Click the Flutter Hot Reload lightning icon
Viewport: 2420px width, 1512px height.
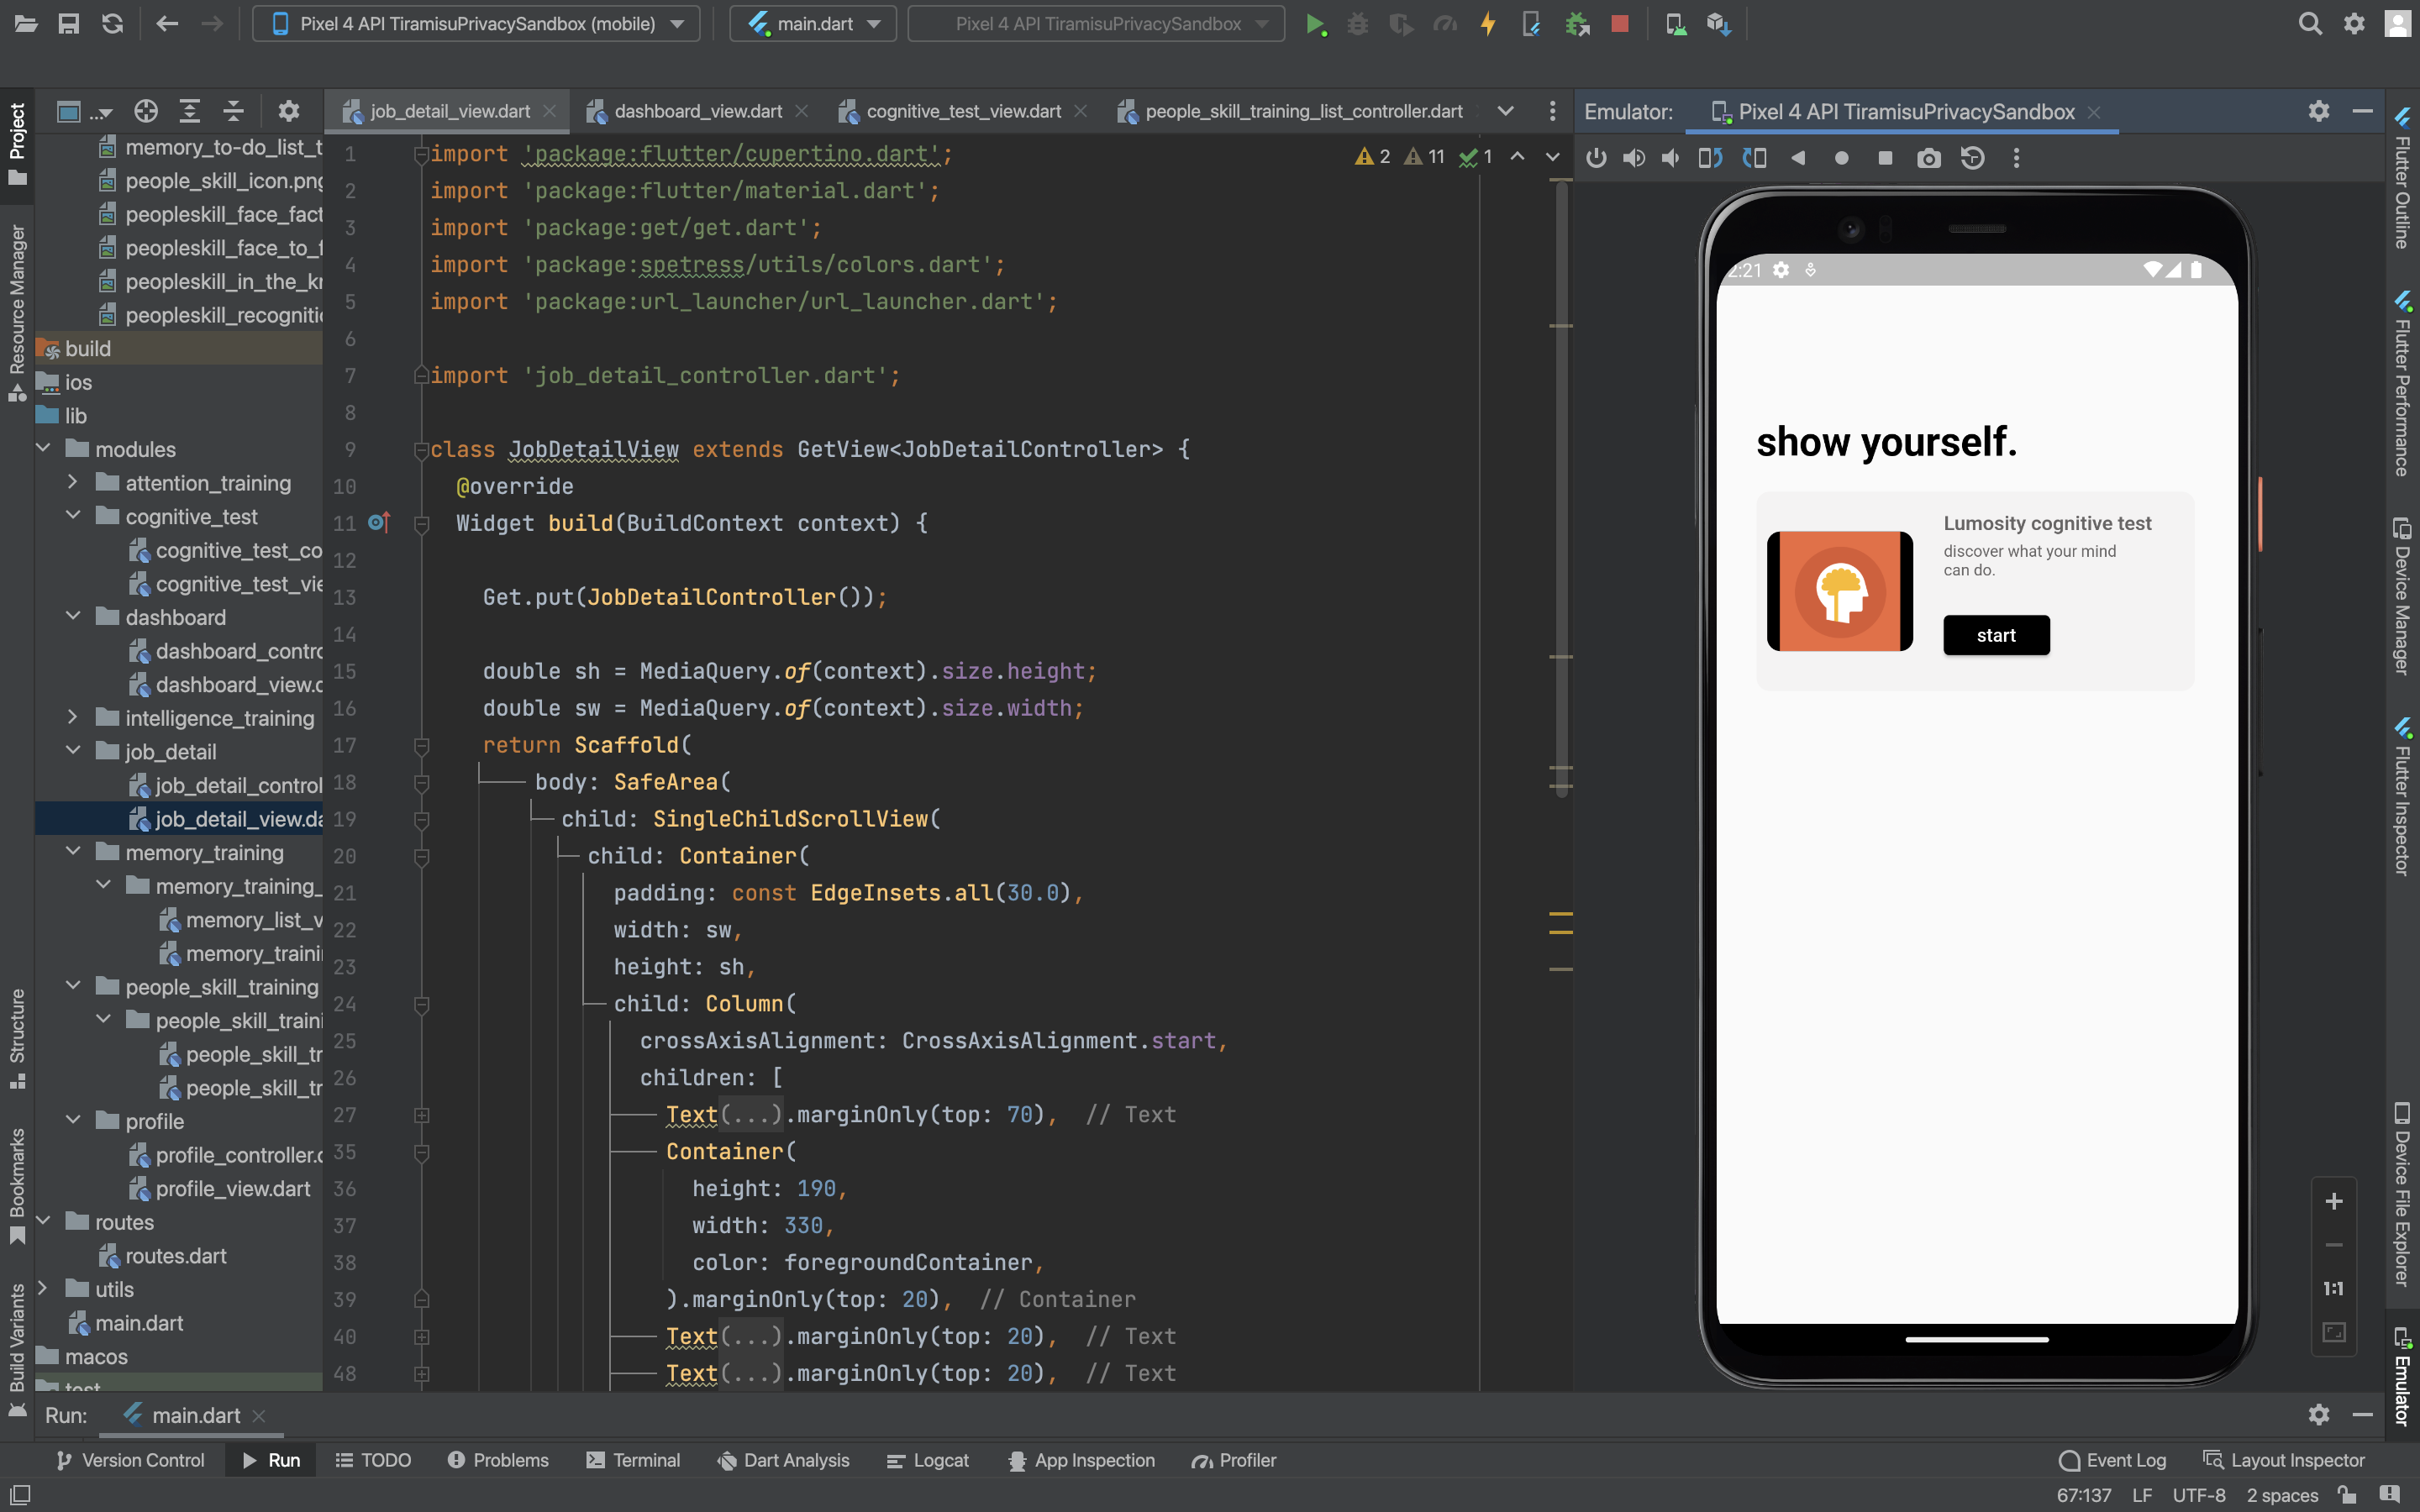click(x=1488, y=24)
